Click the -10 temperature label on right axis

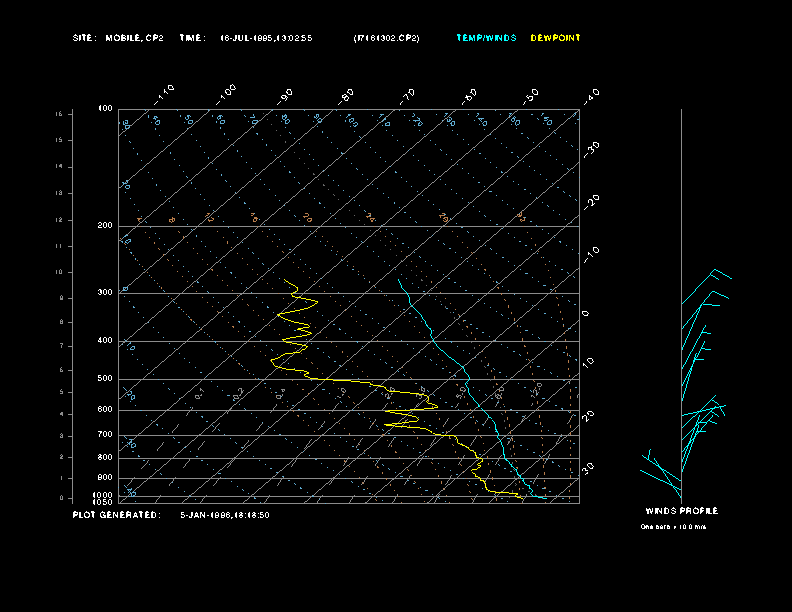tap(591, 255)
